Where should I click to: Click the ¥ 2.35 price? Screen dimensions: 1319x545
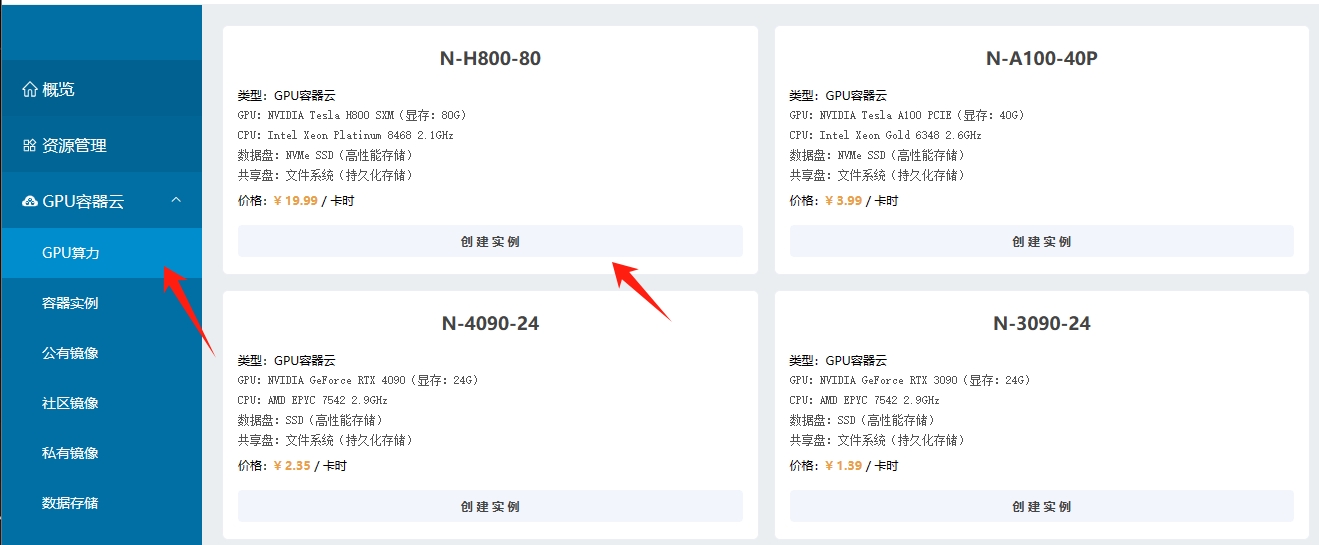[x=292, y=465]
